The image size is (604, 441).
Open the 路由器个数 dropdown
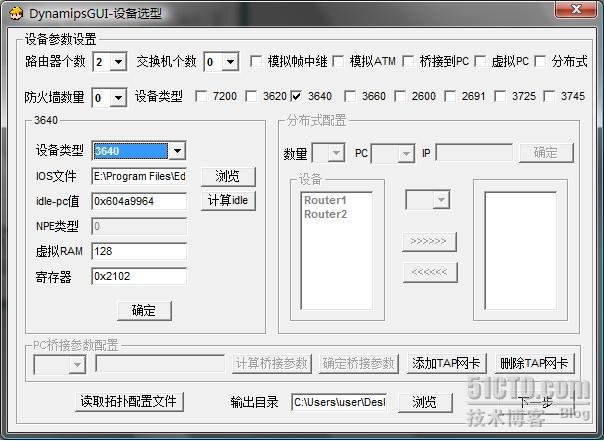click(x=118, y=62)
